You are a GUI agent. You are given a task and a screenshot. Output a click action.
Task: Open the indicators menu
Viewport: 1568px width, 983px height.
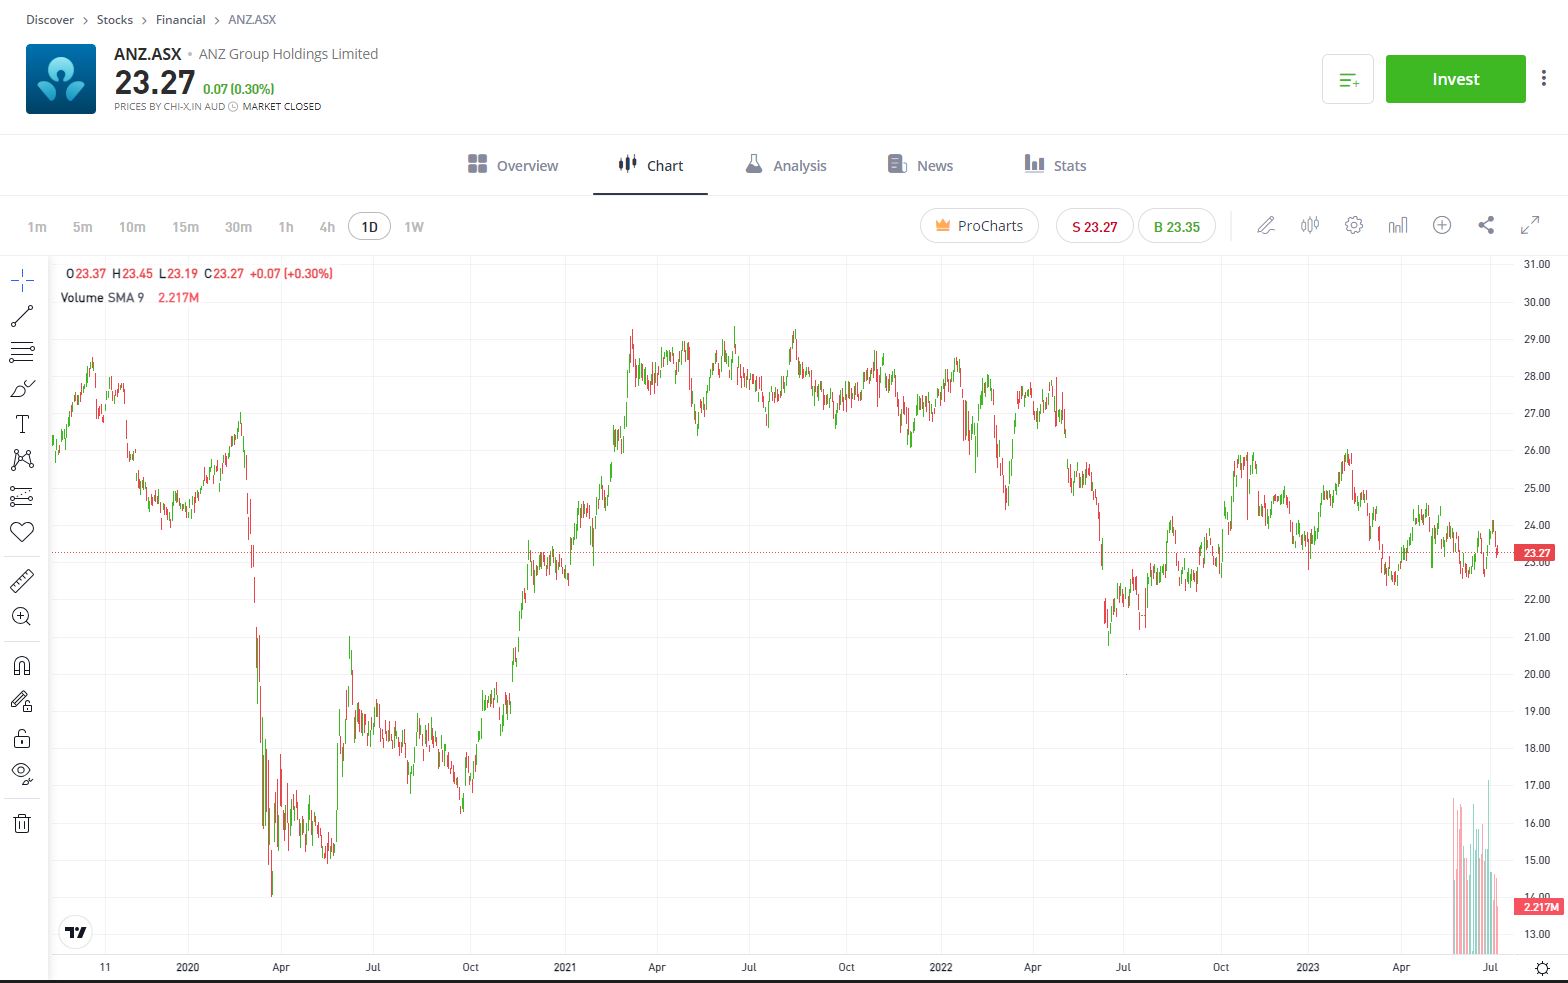pyautogui.click(x=1398, y=226)
